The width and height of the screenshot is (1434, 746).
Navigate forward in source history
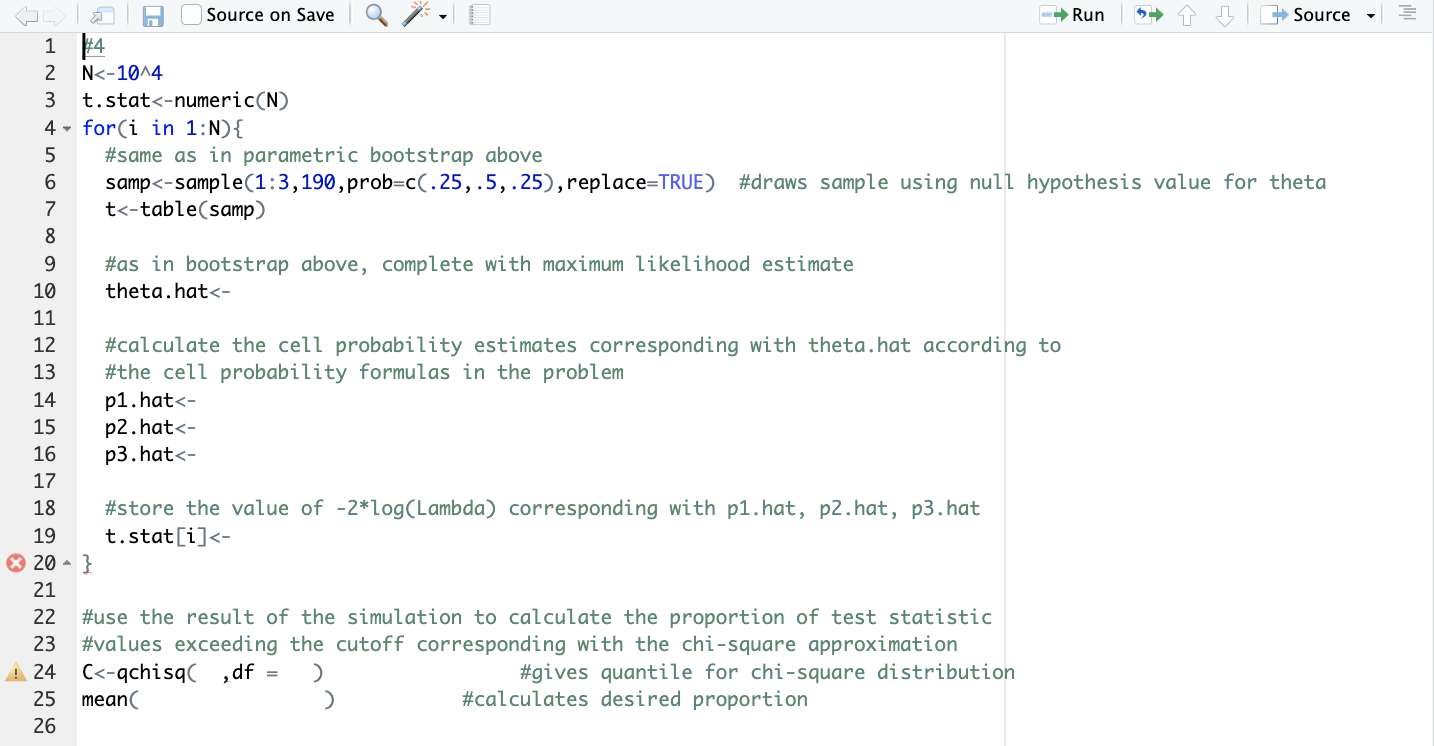point(52,14)
